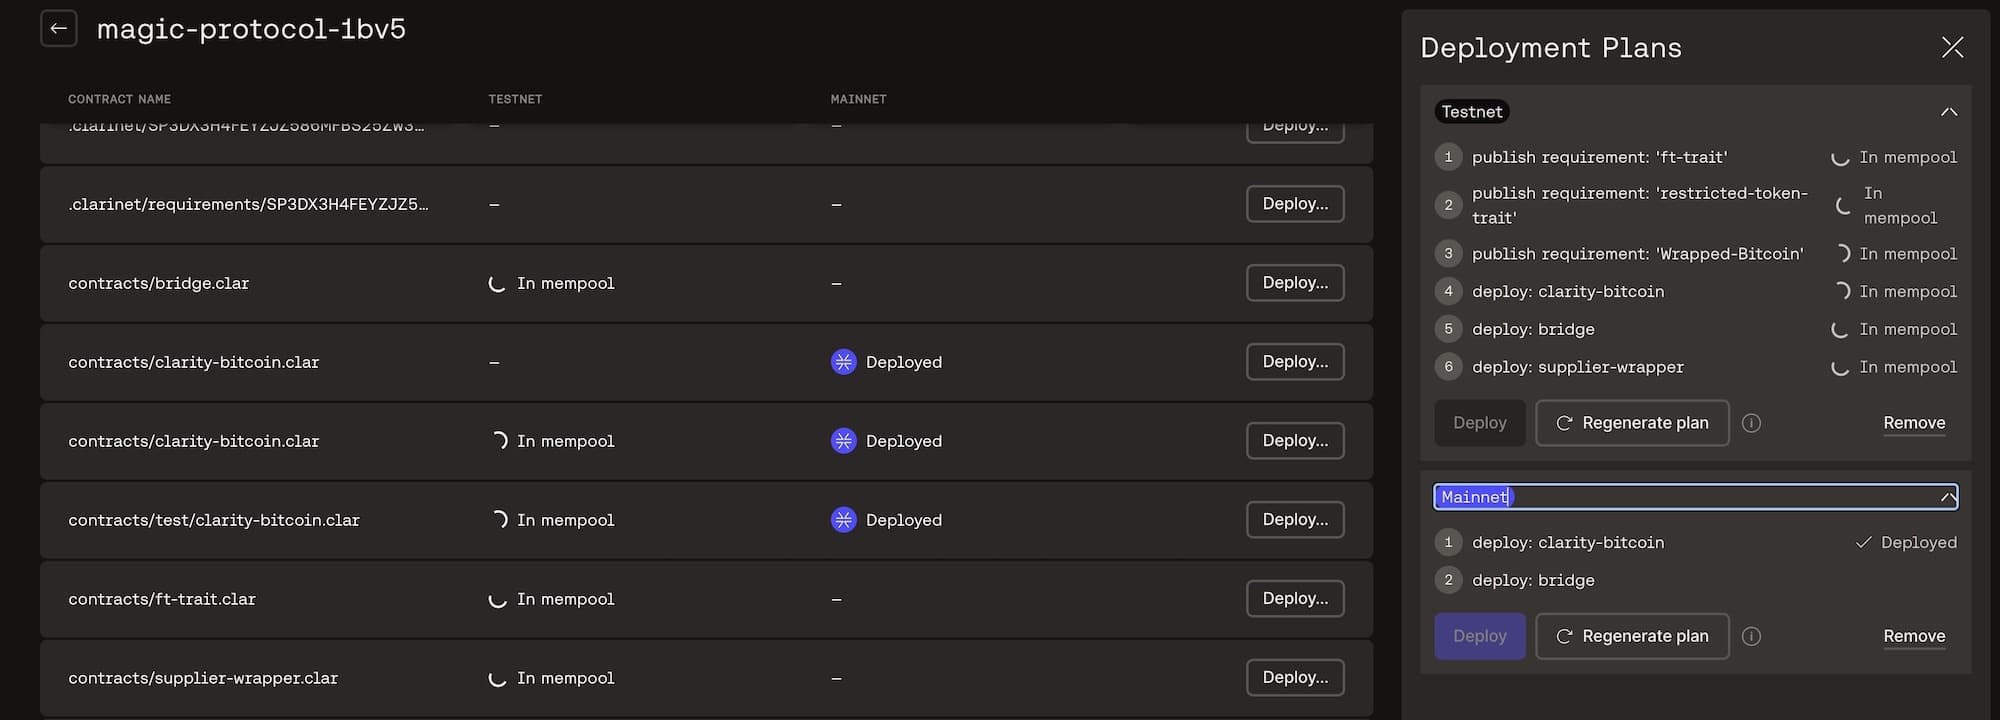Screen dimensions: 2000x720
Task: Open Deploy menu for first contracts/clarity-bitcoin.clar row
Action: click(1295, 362)
